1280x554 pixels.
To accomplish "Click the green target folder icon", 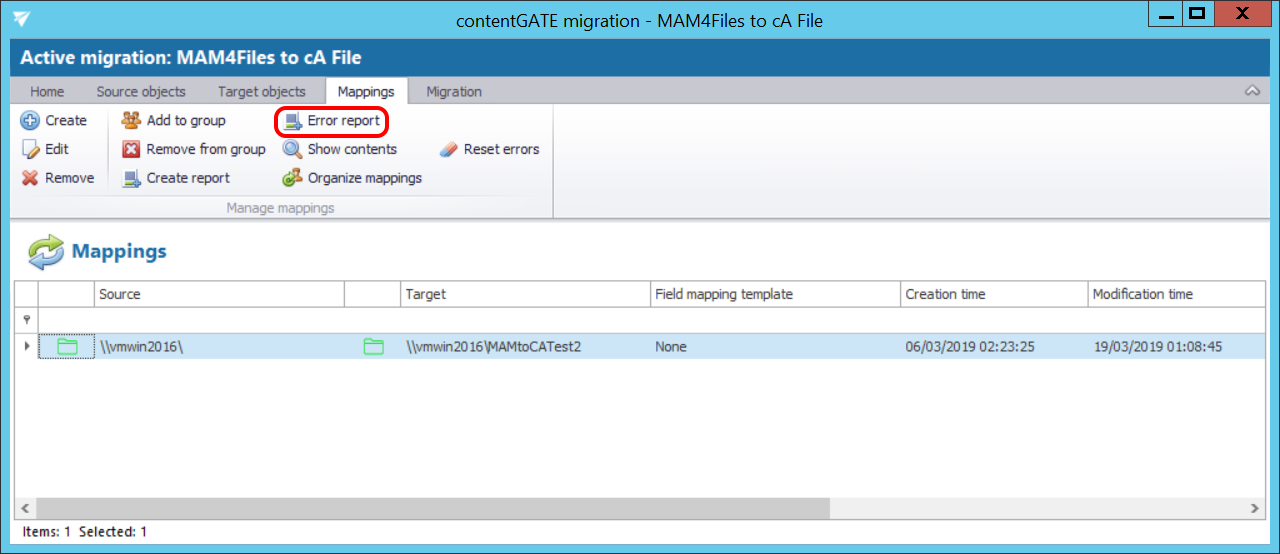I will click(373, 347).
